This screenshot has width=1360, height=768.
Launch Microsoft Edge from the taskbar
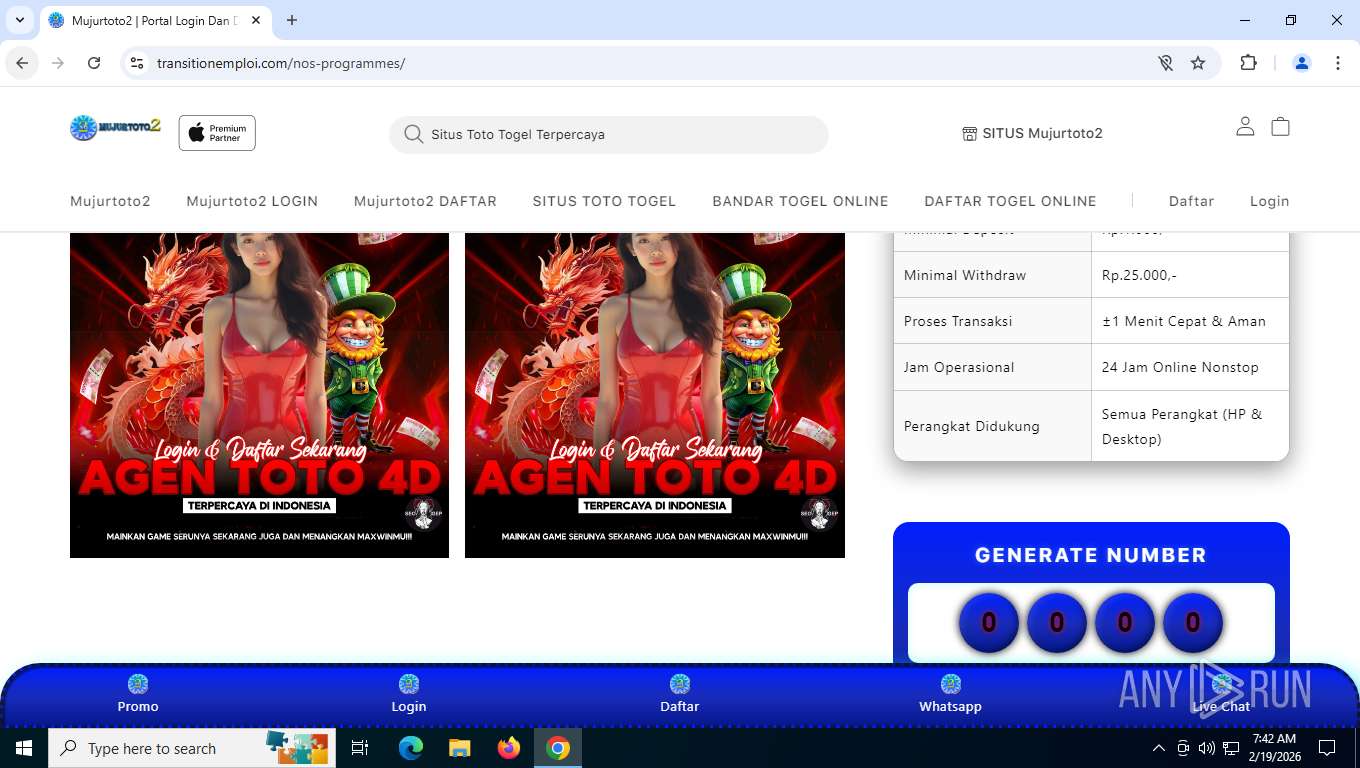(x=410, y=748)
